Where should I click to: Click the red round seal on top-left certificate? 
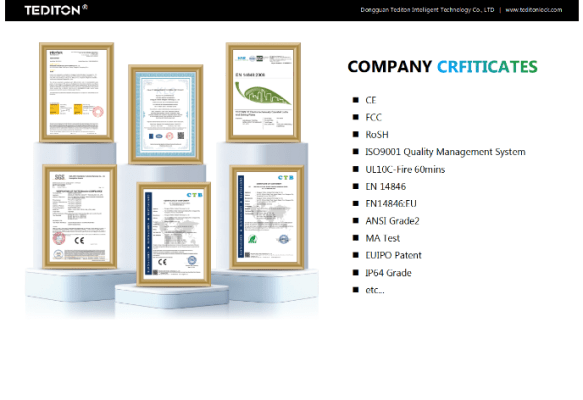coord(98,112)
